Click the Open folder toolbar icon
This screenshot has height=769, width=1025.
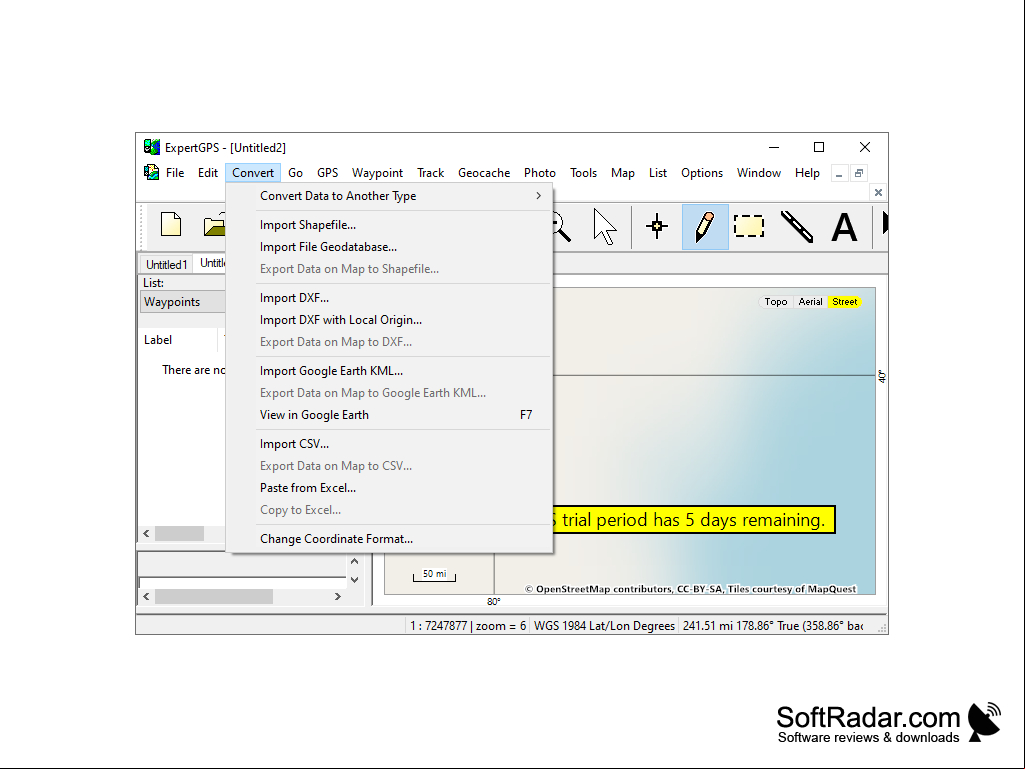point(214,226)
